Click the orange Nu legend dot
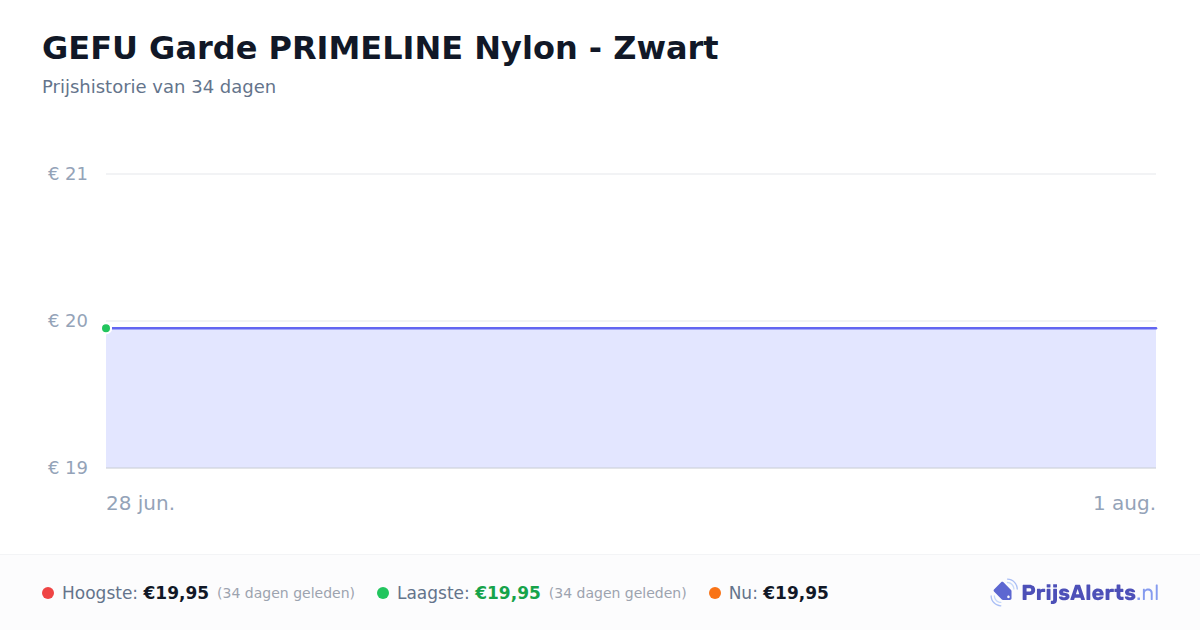This screenshot has height=630, width=1200. point(715,593)
